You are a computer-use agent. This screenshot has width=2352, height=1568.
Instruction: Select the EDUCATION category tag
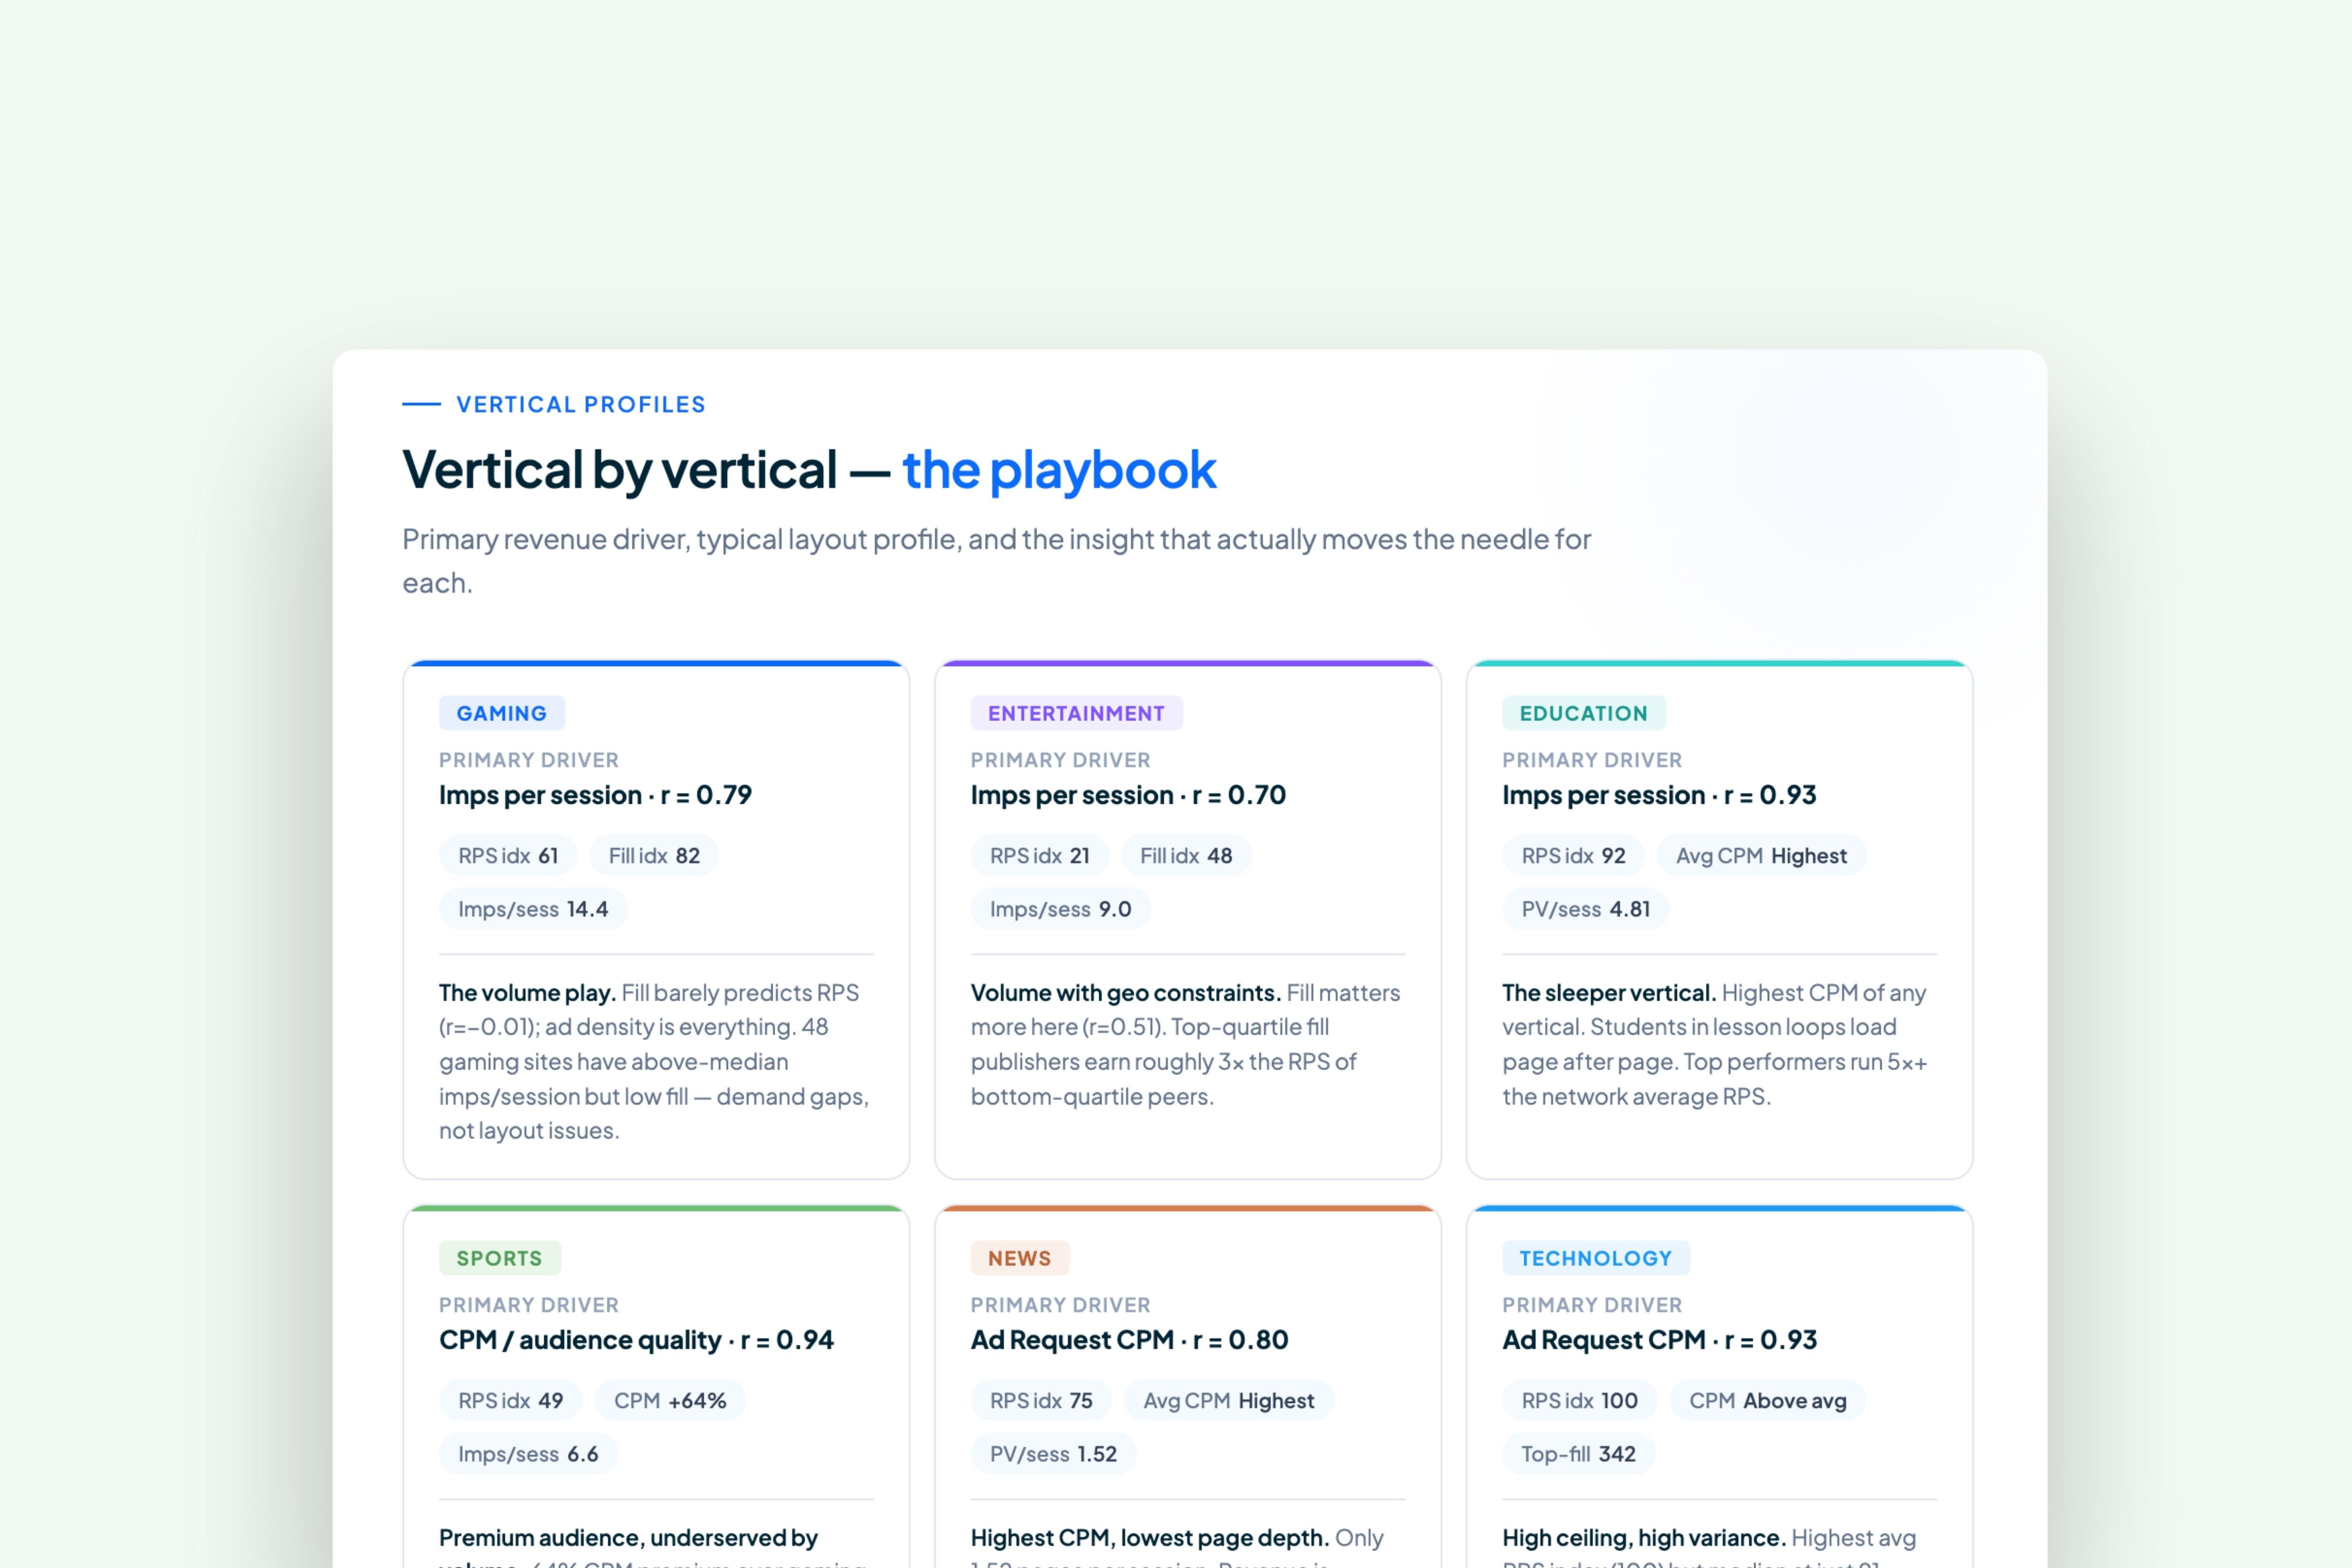[1584, 713]
